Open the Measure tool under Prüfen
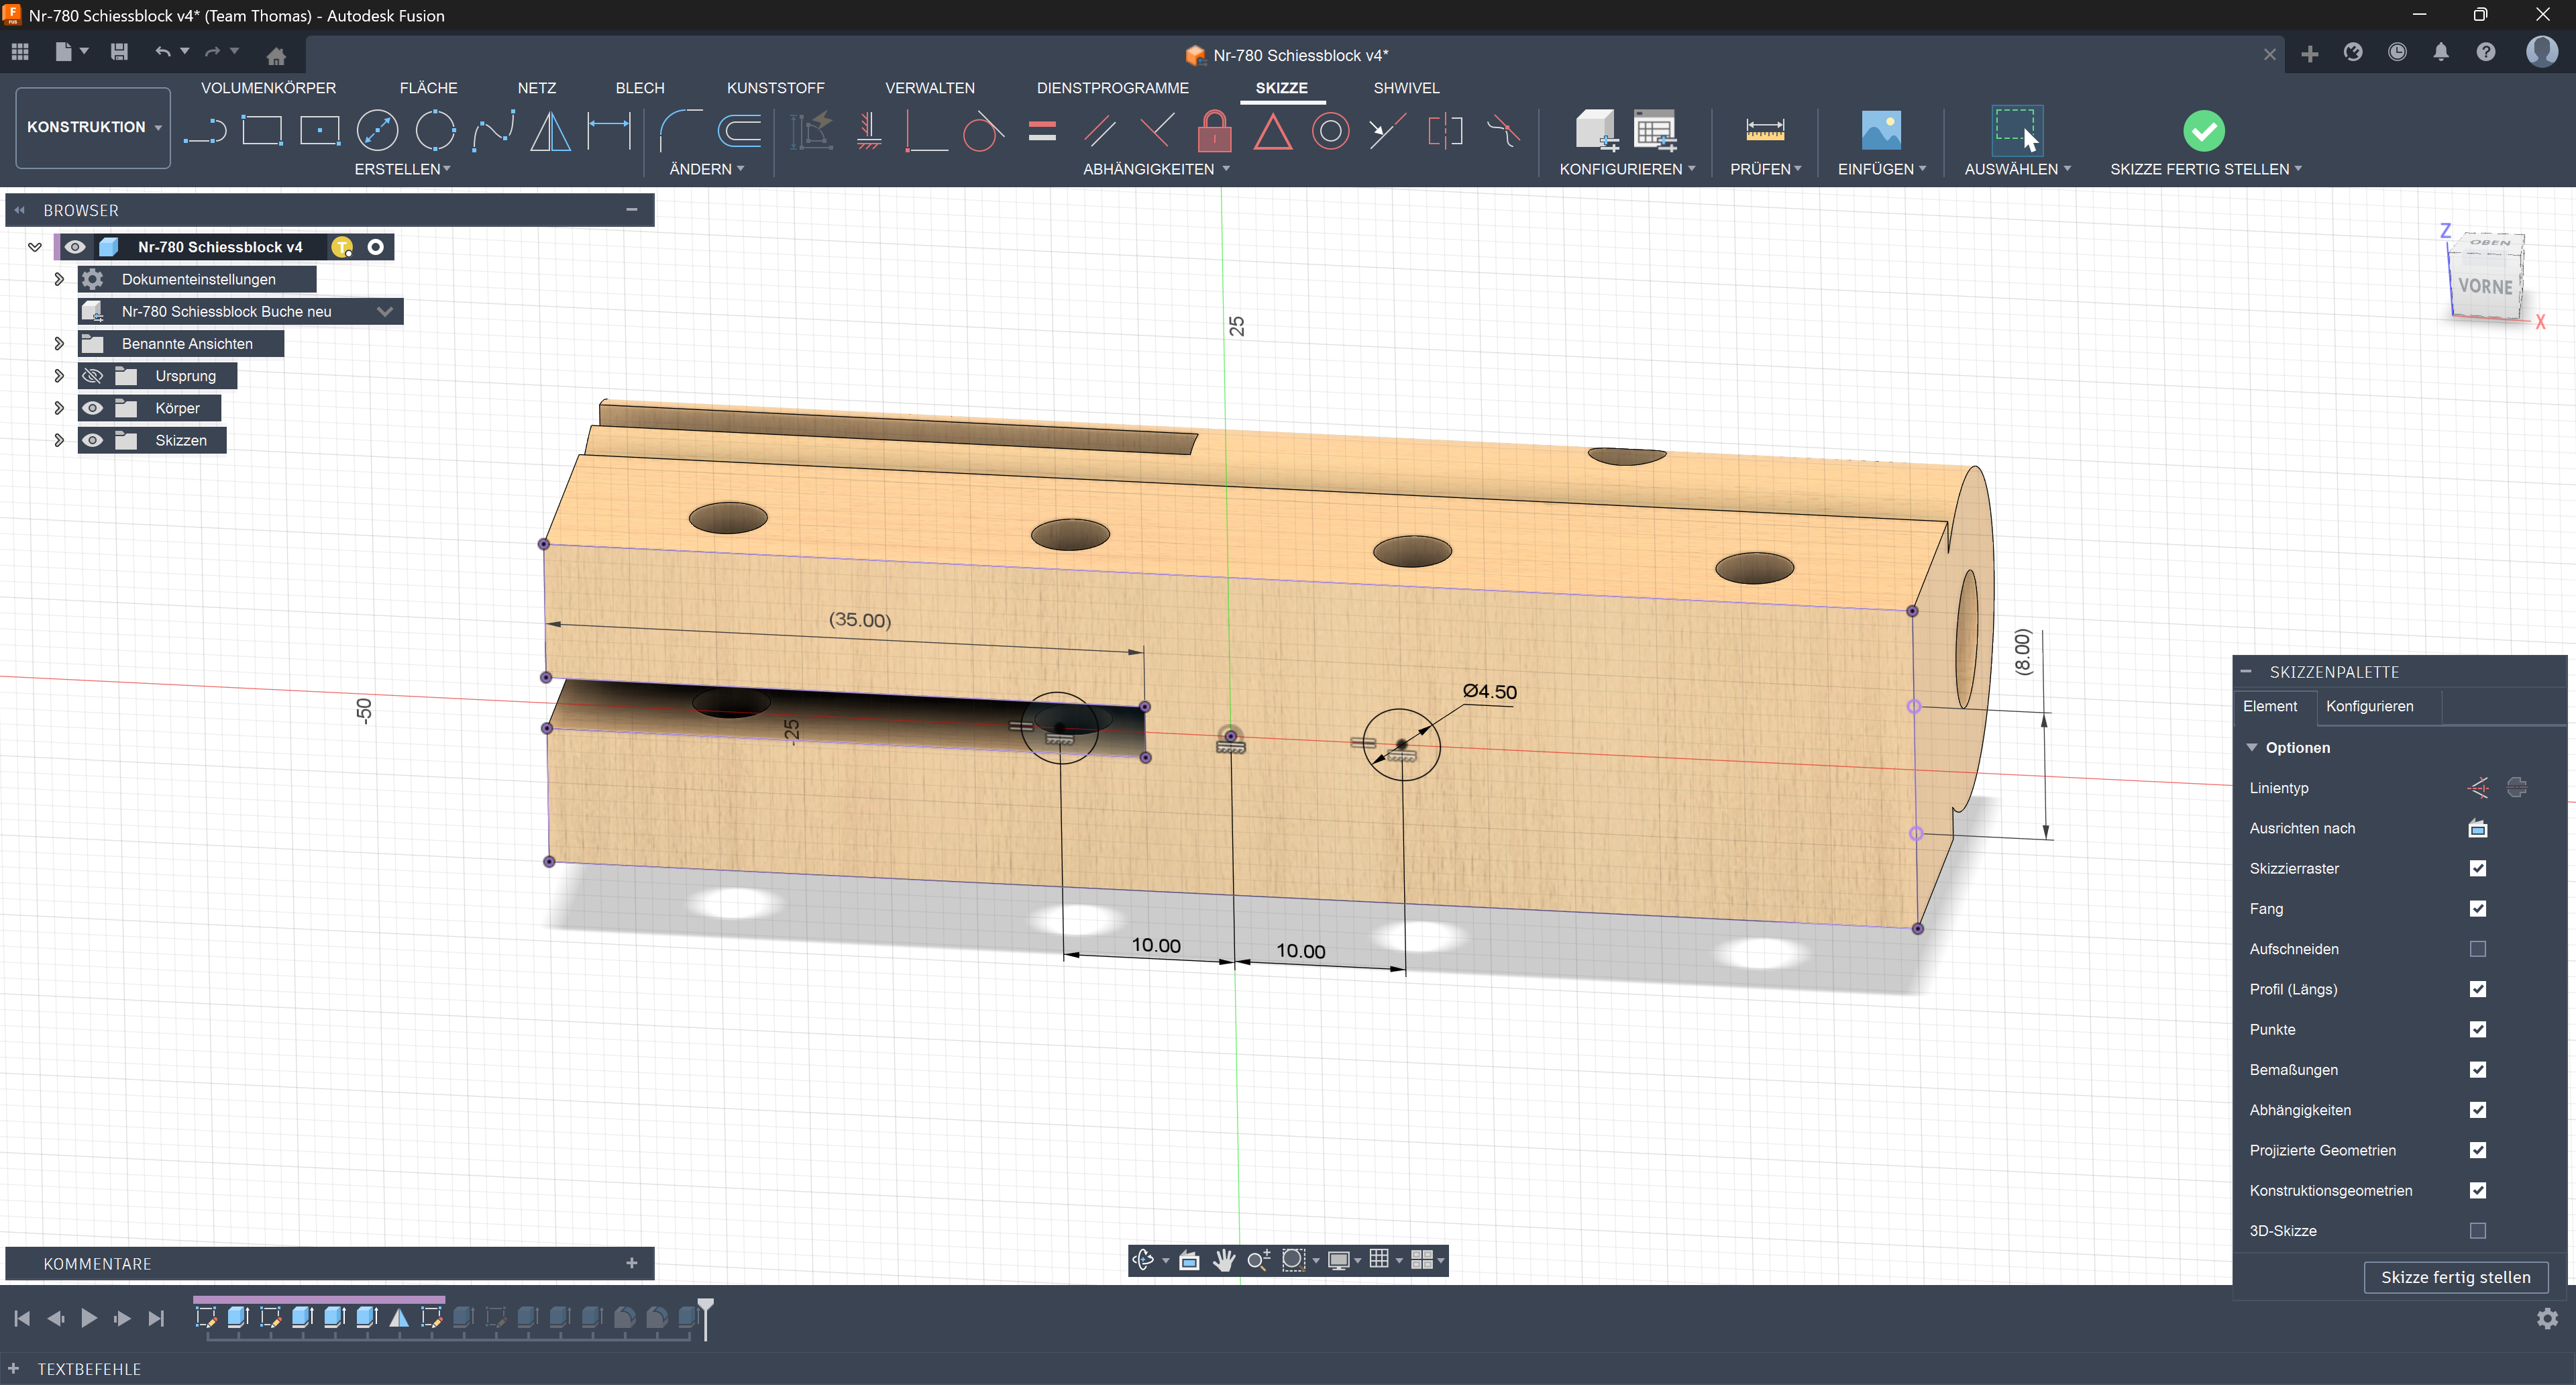2576x1385 pixels. click(1764, 131)
